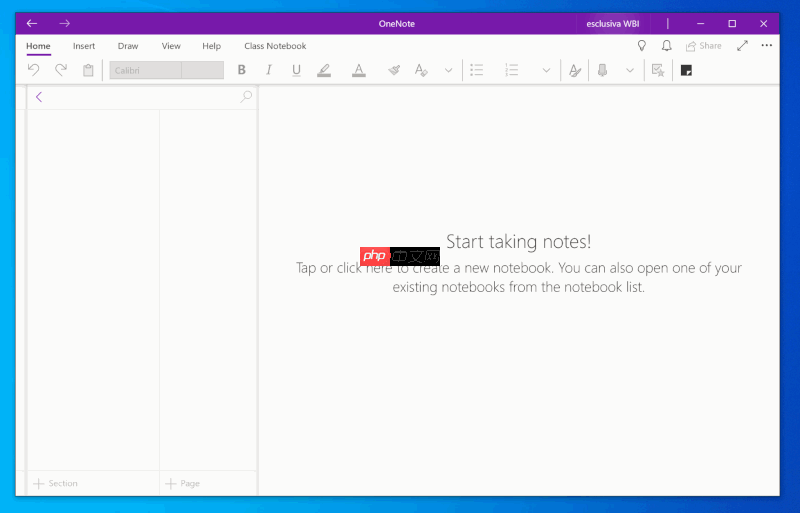Collapse navigation with the purple back chevron

click(x=39, y=97)
